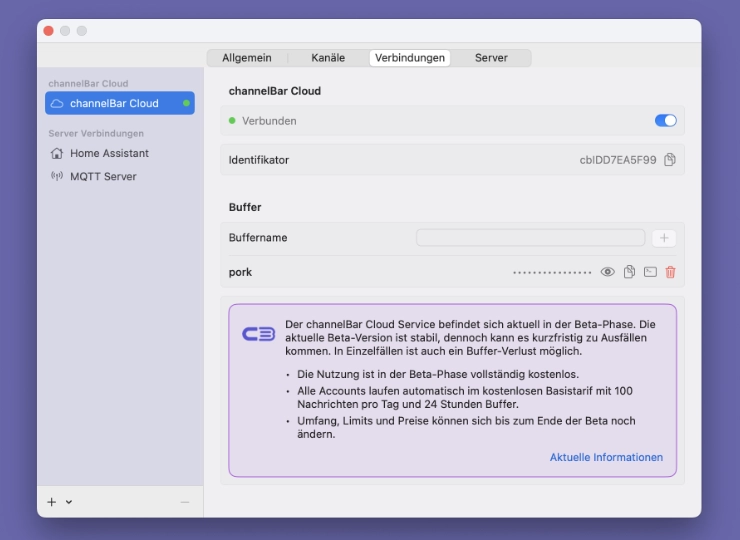Click the cloud icon in sidebar
This screenshot has height=540, width=740.
(x=57, y=103)
